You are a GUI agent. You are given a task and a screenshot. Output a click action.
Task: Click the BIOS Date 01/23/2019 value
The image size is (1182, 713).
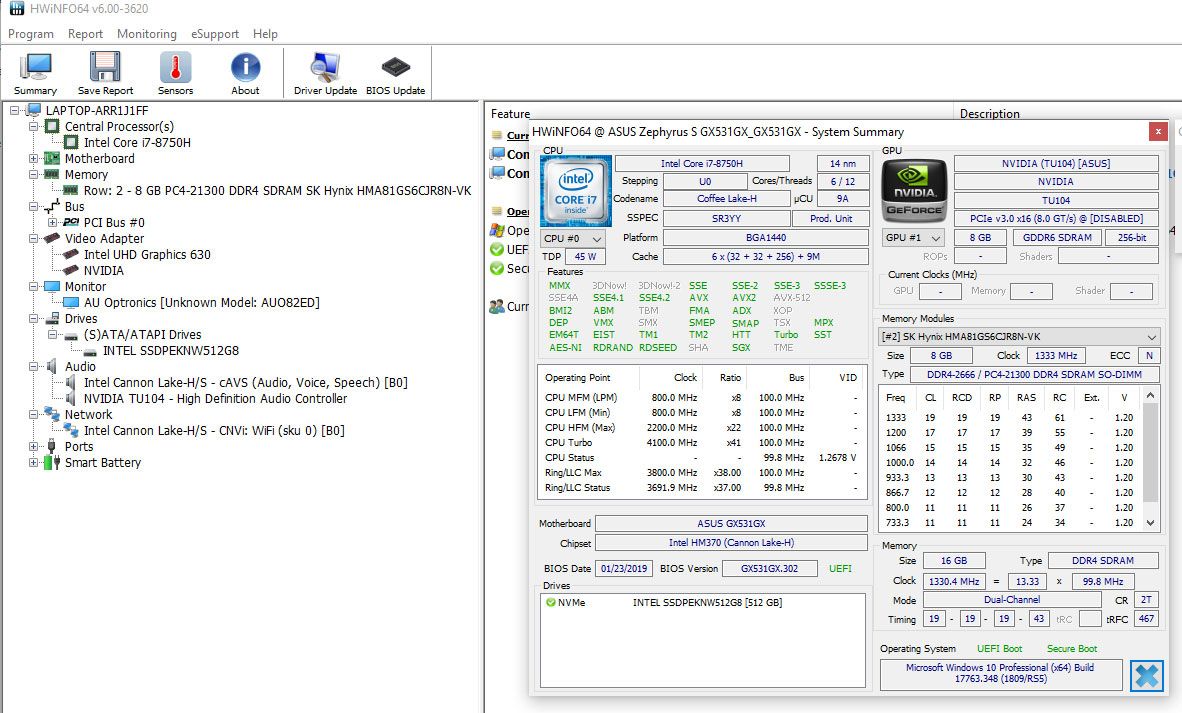click(x=624, y=568)
